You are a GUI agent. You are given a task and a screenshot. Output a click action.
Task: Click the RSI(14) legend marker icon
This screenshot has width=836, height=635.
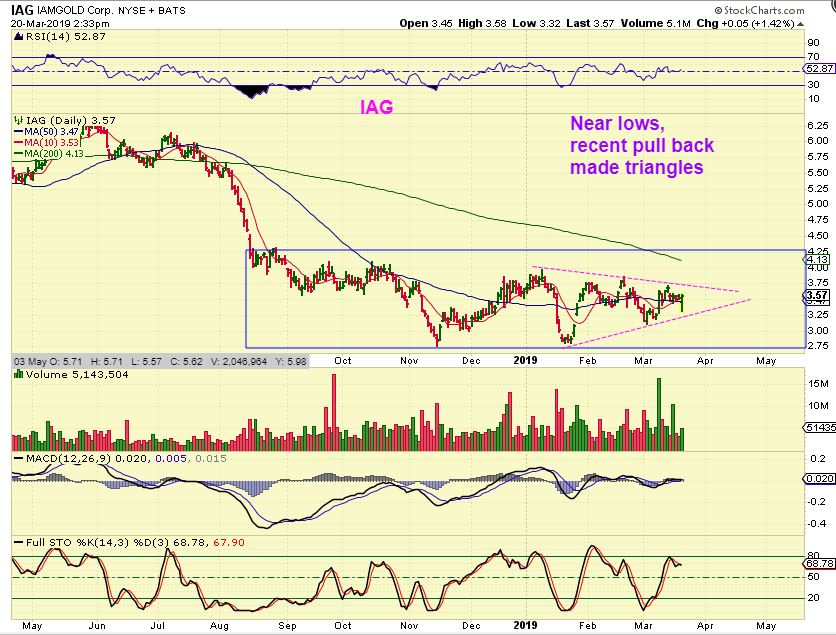coord(18,36)
